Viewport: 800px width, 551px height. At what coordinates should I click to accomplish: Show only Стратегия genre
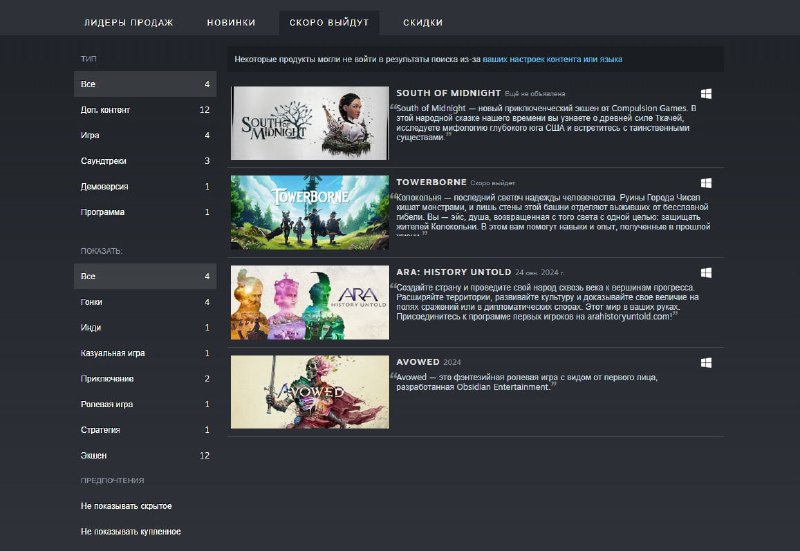(100, 430)
